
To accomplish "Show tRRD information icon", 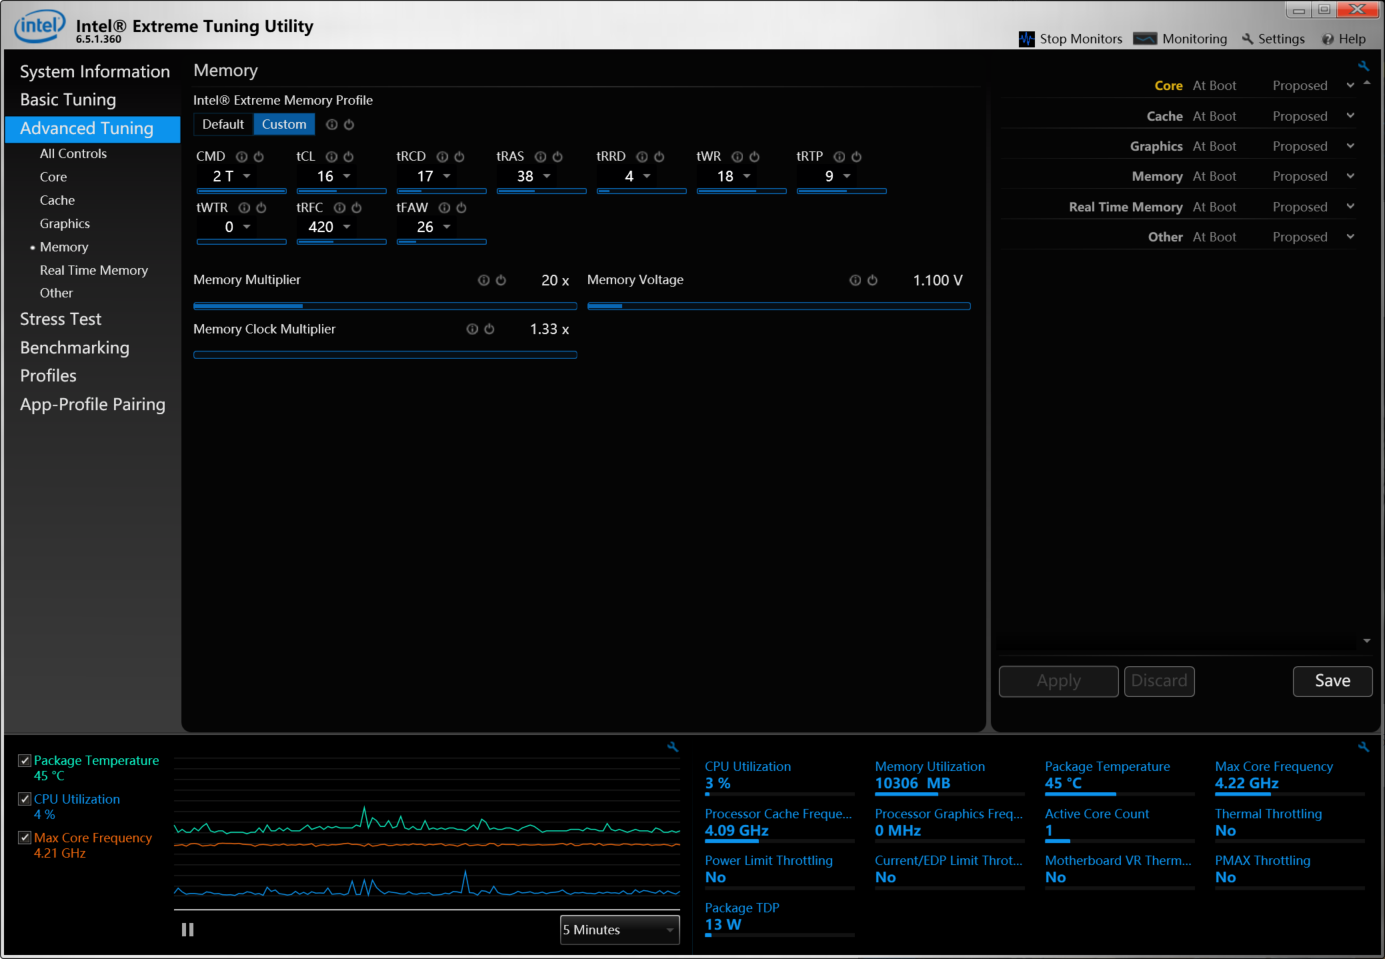I will pyautogui.click(x=642, y=157).
